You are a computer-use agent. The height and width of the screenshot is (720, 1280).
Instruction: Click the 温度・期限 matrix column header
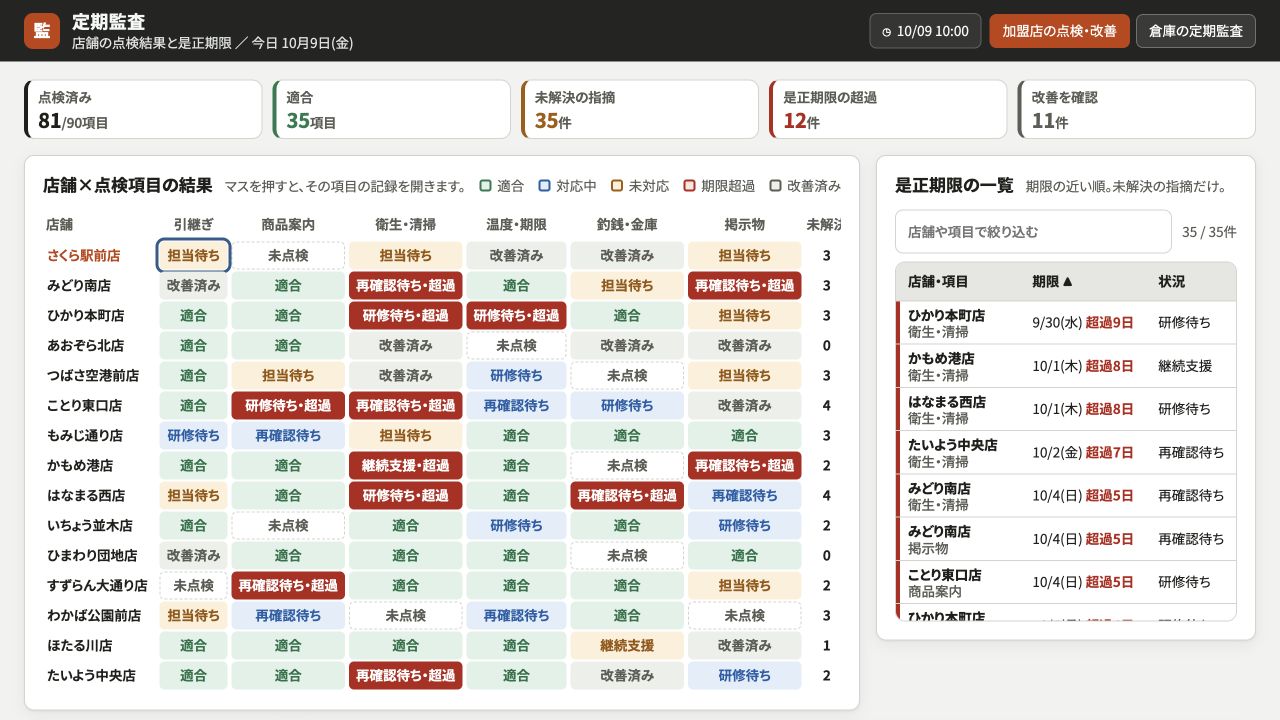(516, 225)
